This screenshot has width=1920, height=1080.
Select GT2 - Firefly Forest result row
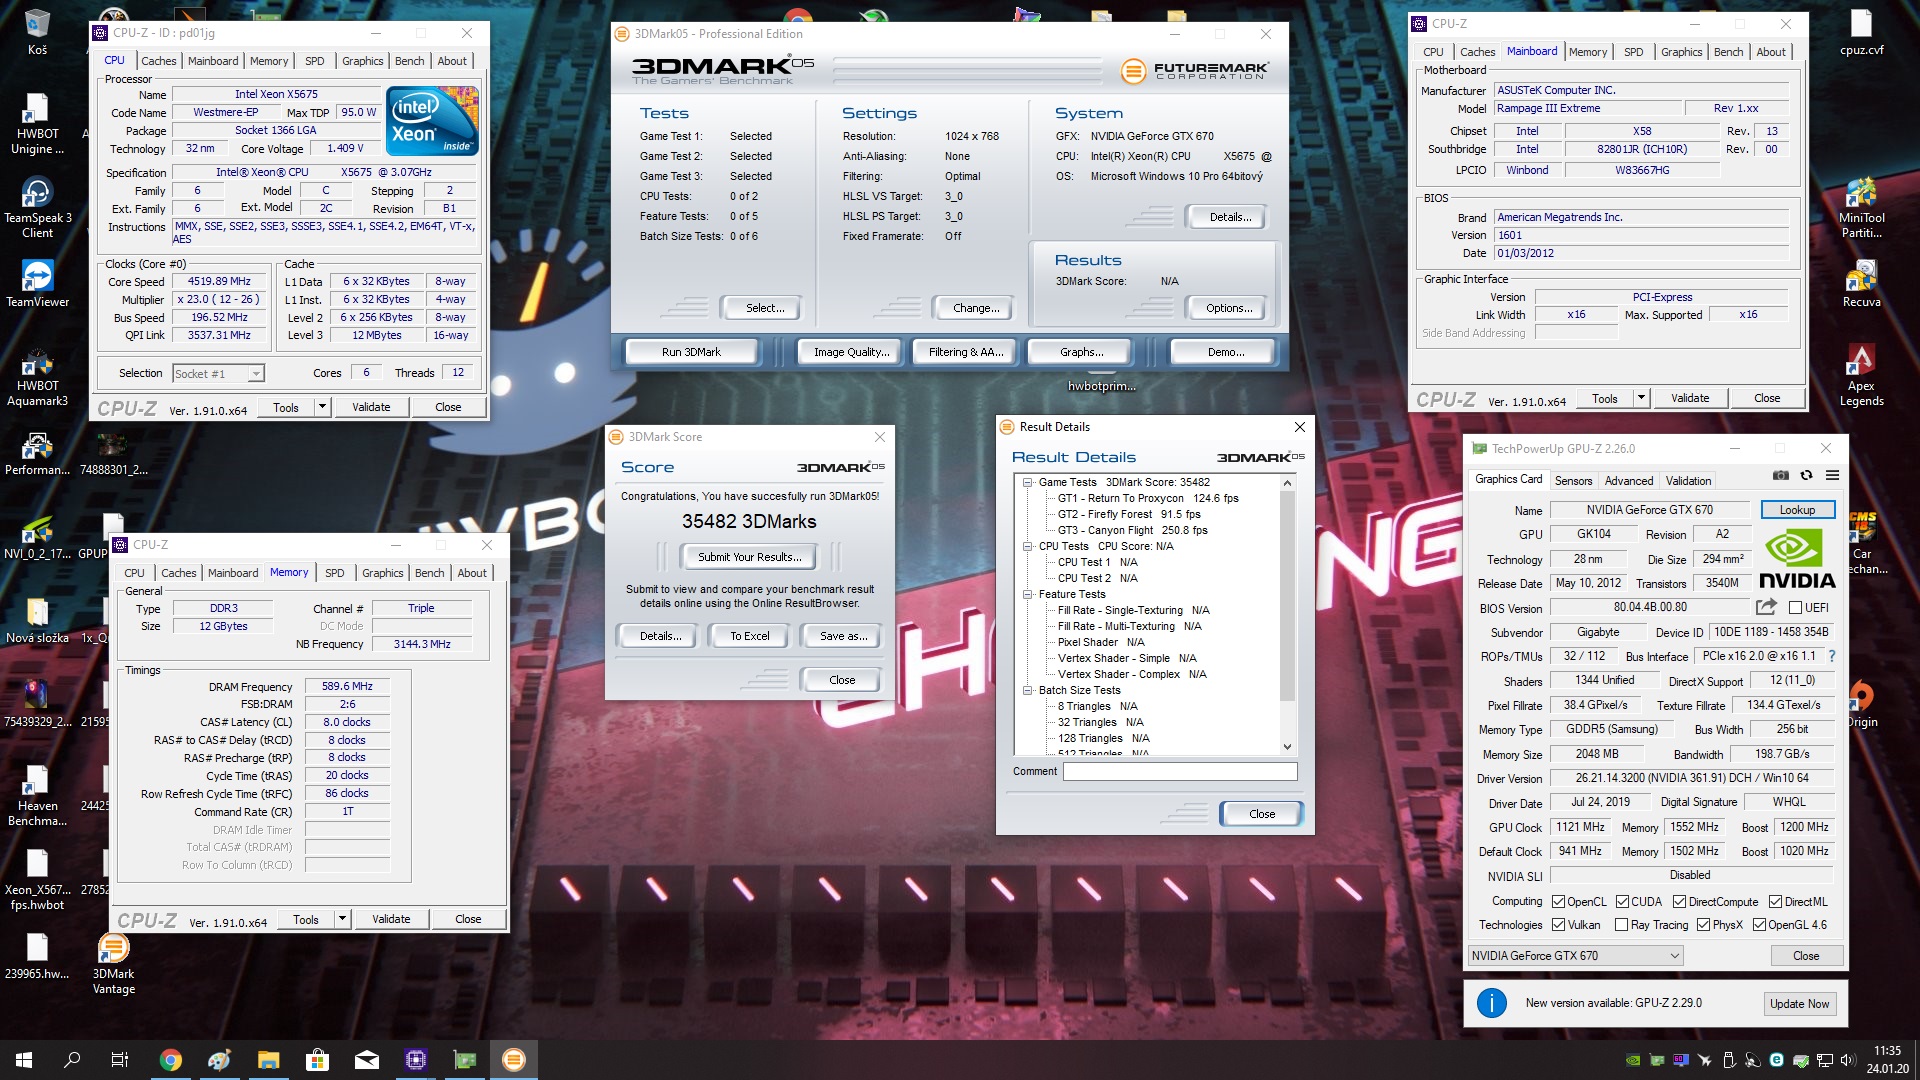1128,514
